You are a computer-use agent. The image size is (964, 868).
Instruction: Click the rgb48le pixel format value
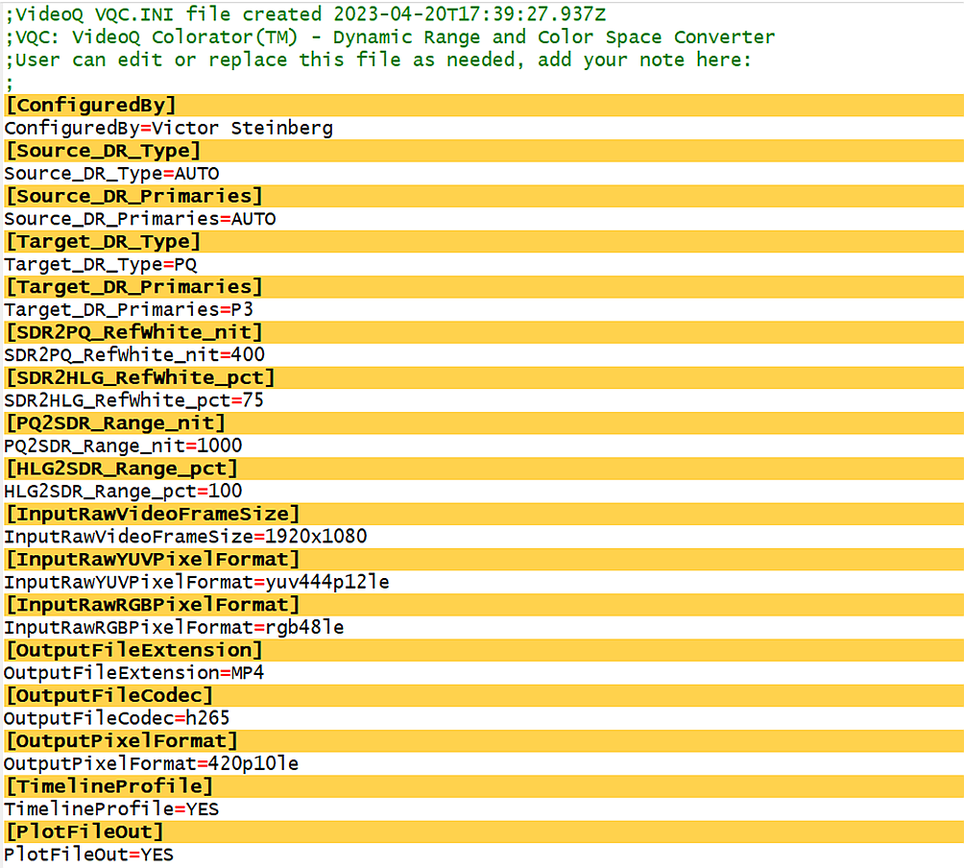click(x=303, y=627)
